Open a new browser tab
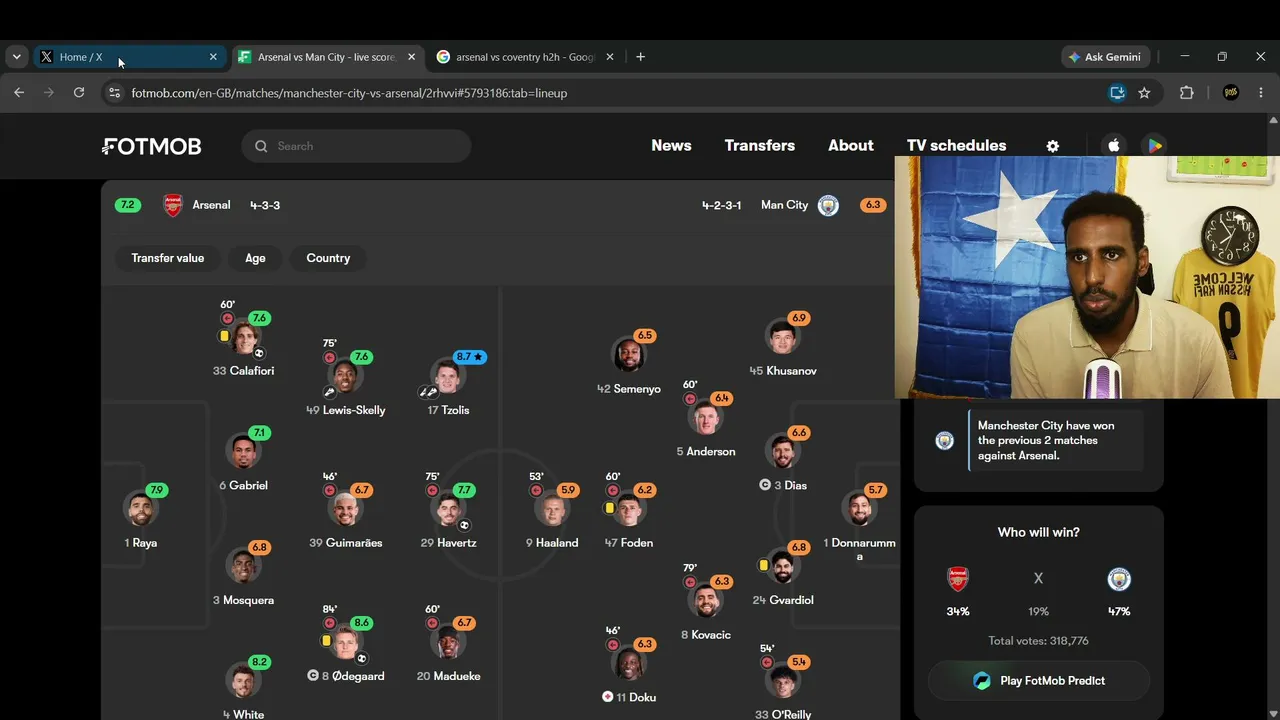 640,57
